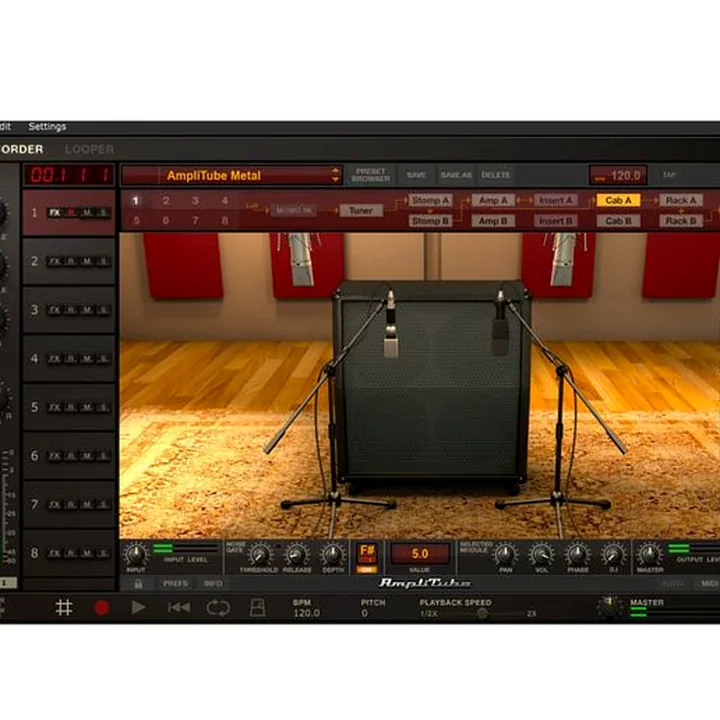
Task: Open the Amp A module
Action: 493,201
